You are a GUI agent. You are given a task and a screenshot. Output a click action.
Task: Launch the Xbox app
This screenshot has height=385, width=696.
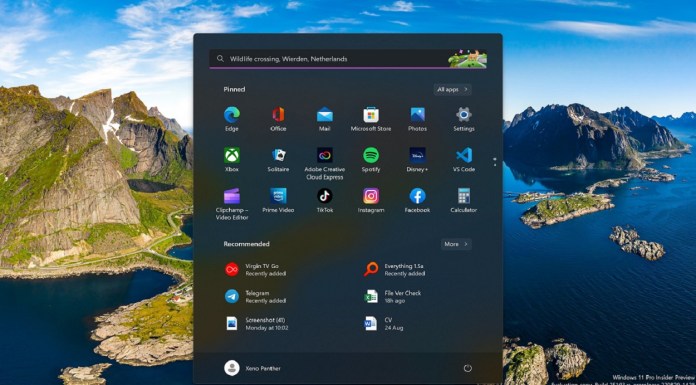[x=232, y=160]
